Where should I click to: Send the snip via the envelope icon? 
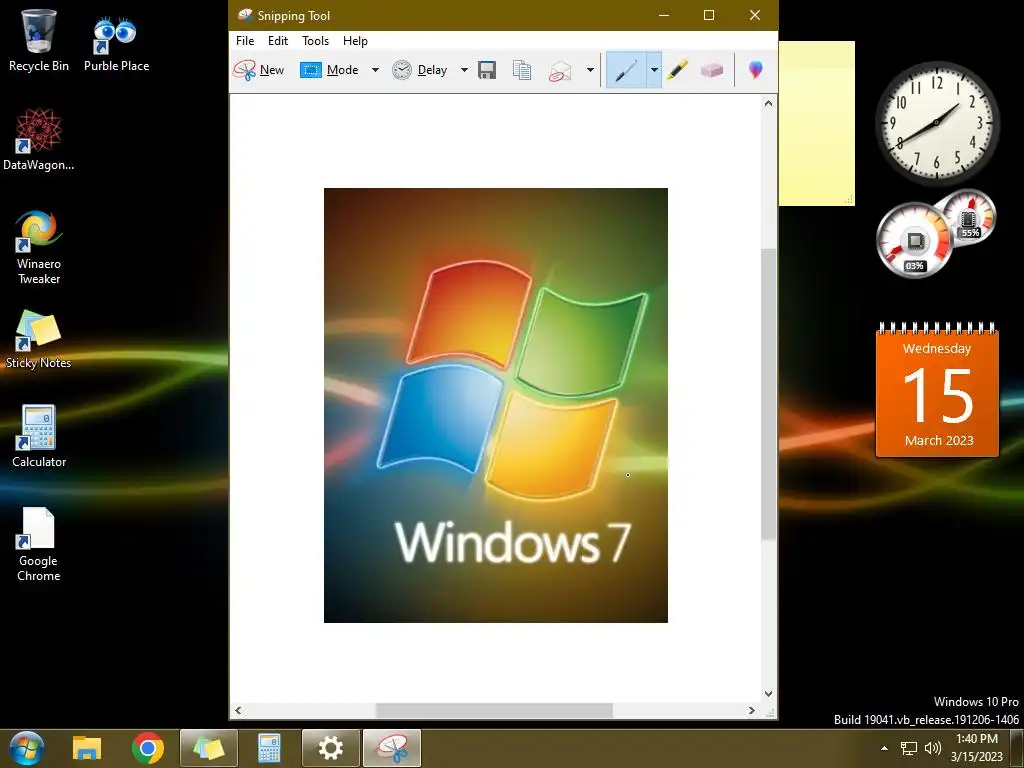pos(560,71)
